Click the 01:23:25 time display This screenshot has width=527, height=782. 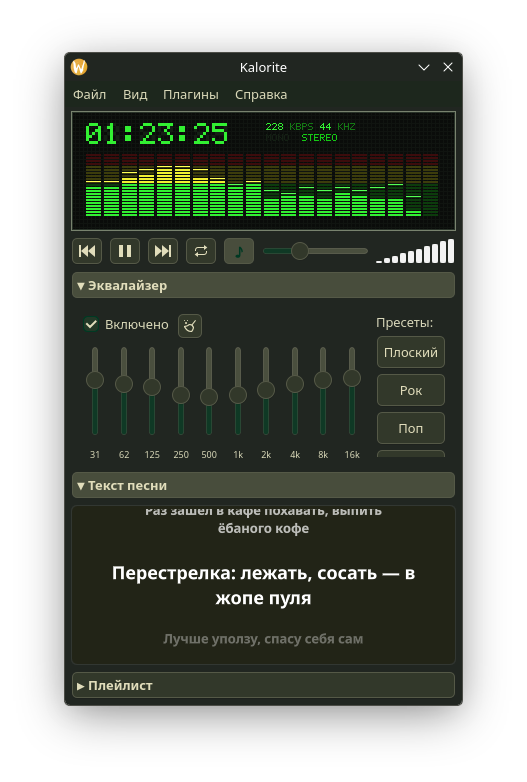tap(157, 134)
